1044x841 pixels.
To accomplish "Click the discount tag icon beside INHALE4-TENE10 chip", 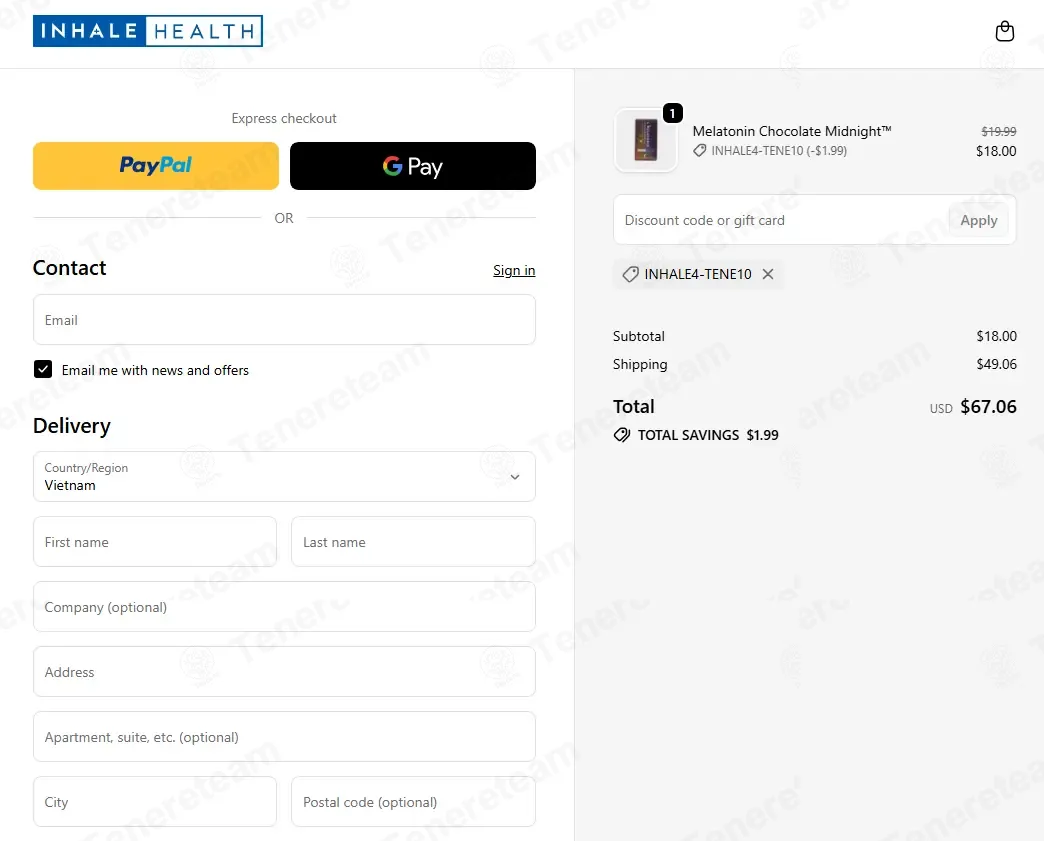I will point(630,274).
